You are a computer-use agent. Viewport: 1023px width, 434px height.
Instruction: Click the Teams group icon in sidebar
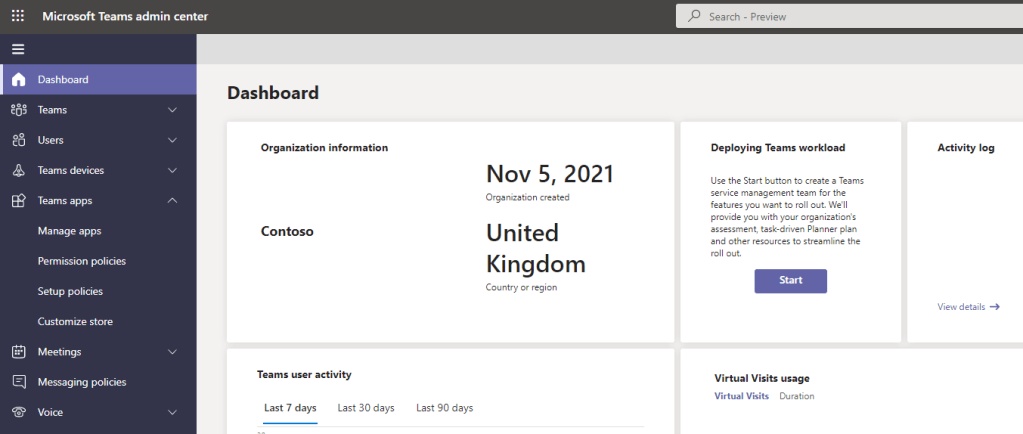click(x=18, y=110)
